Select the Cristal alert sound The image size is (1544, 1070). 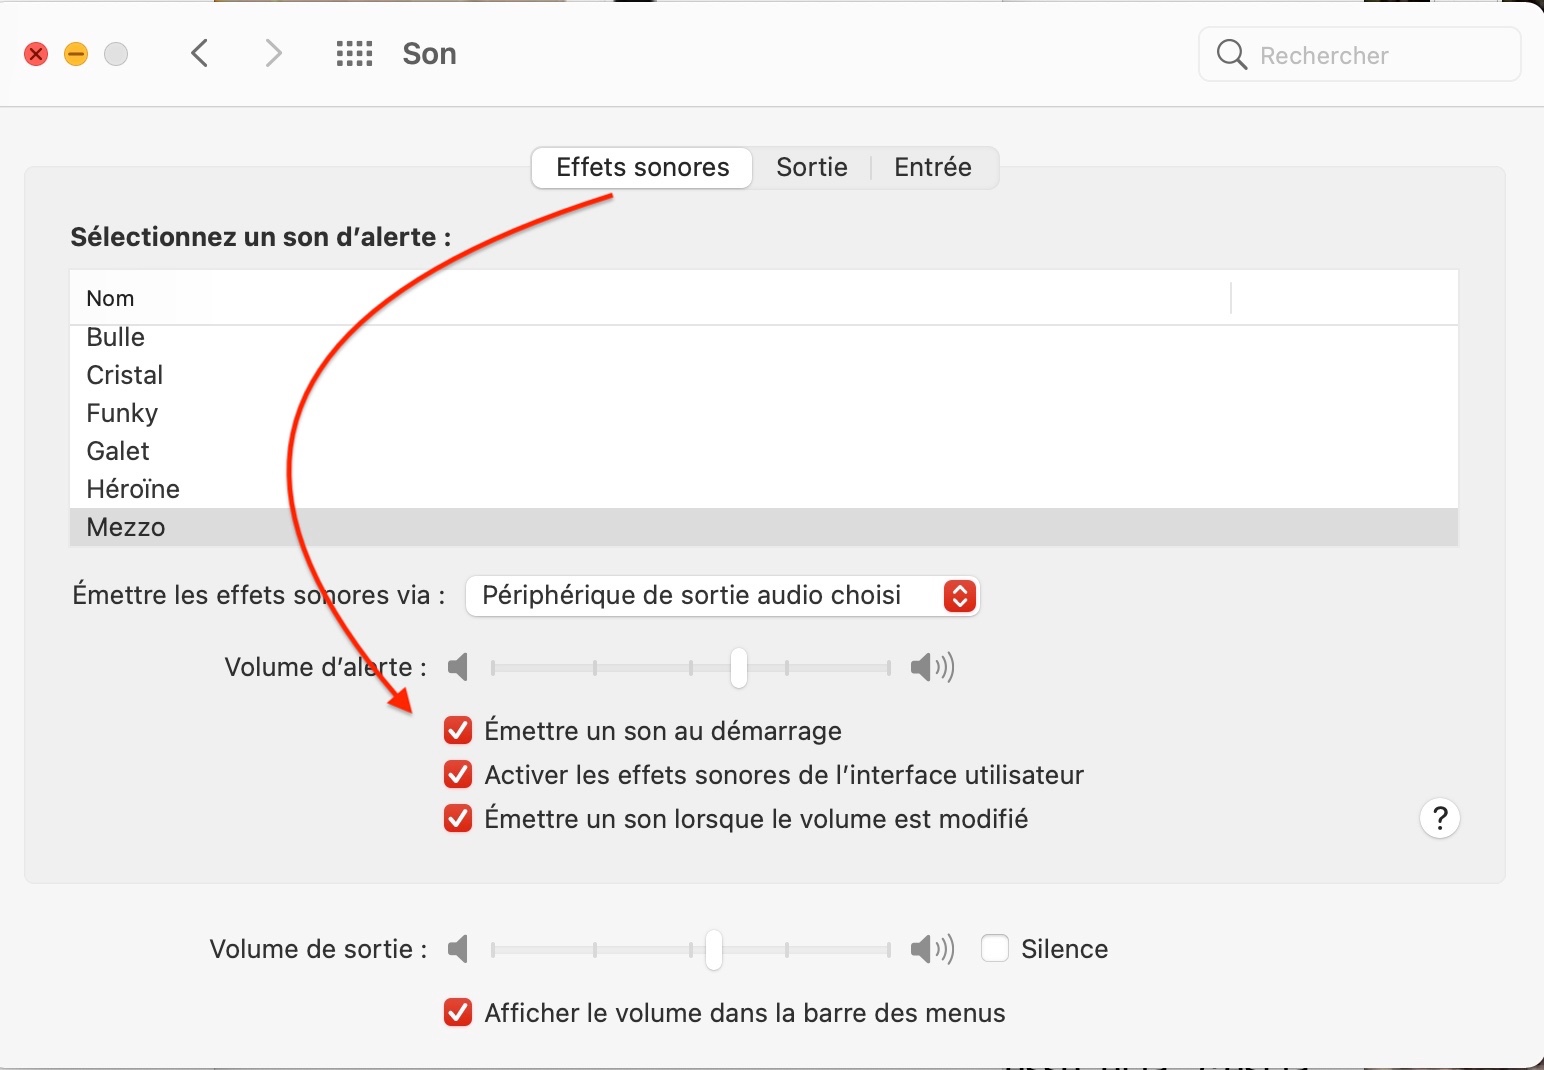point(764,375)
